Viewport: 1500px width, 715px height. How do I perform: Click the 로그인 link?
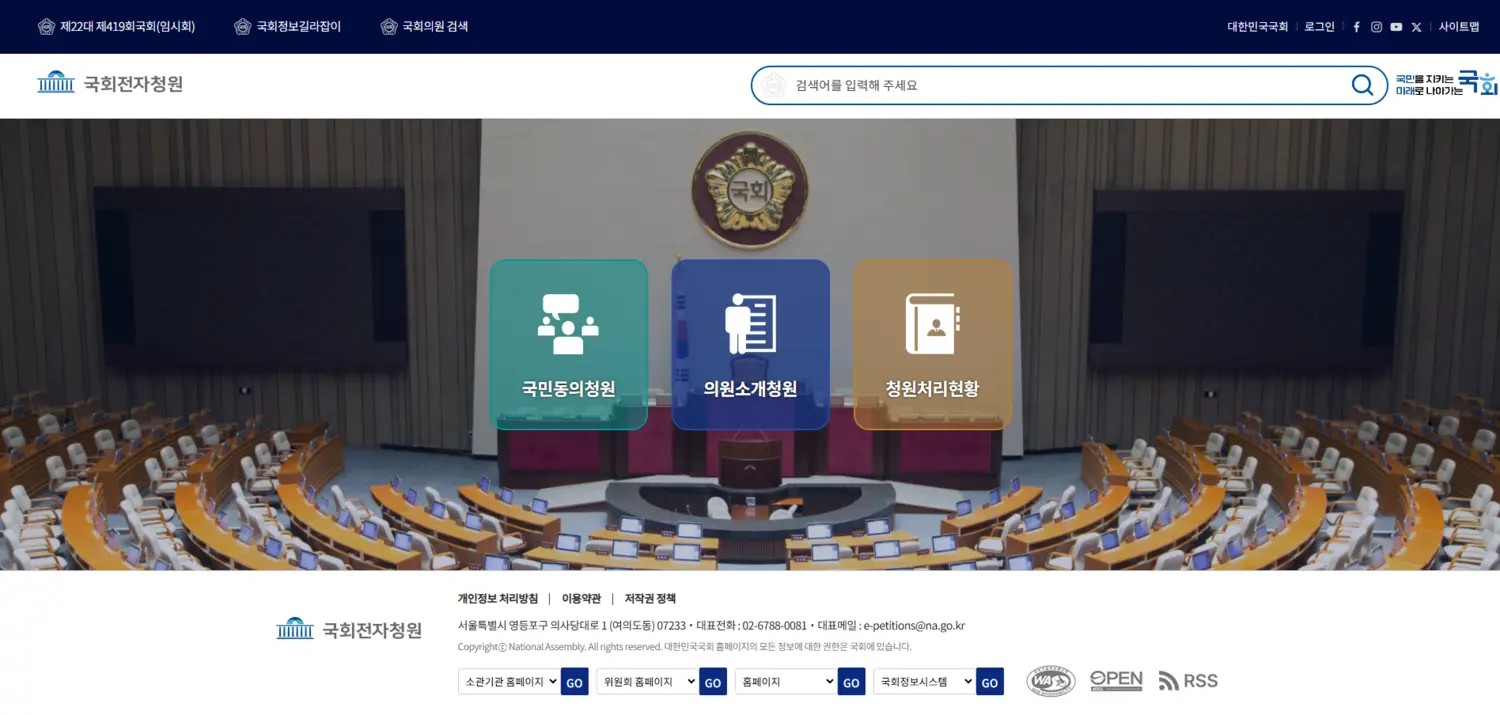coord(1318,27)
